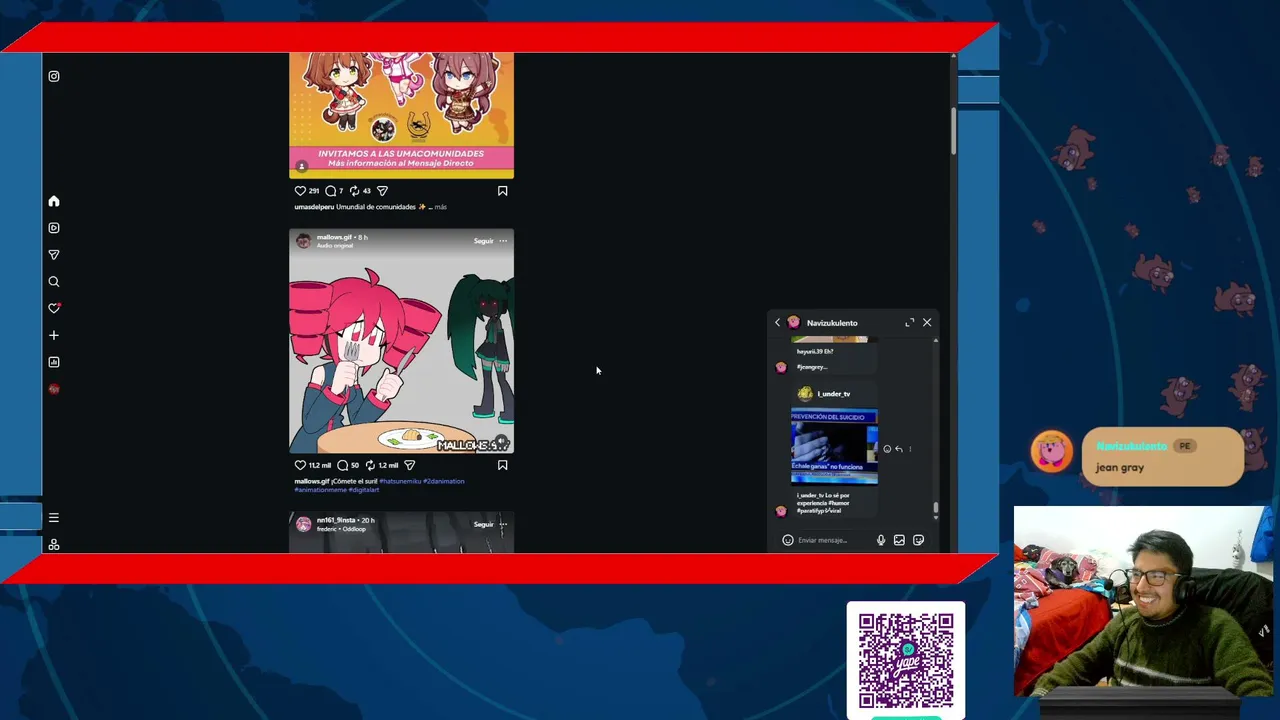This screenshot has width=1280, height=720.
Task: Focus the 'Enviar mensaje...' input field
Action: (834, 540)
